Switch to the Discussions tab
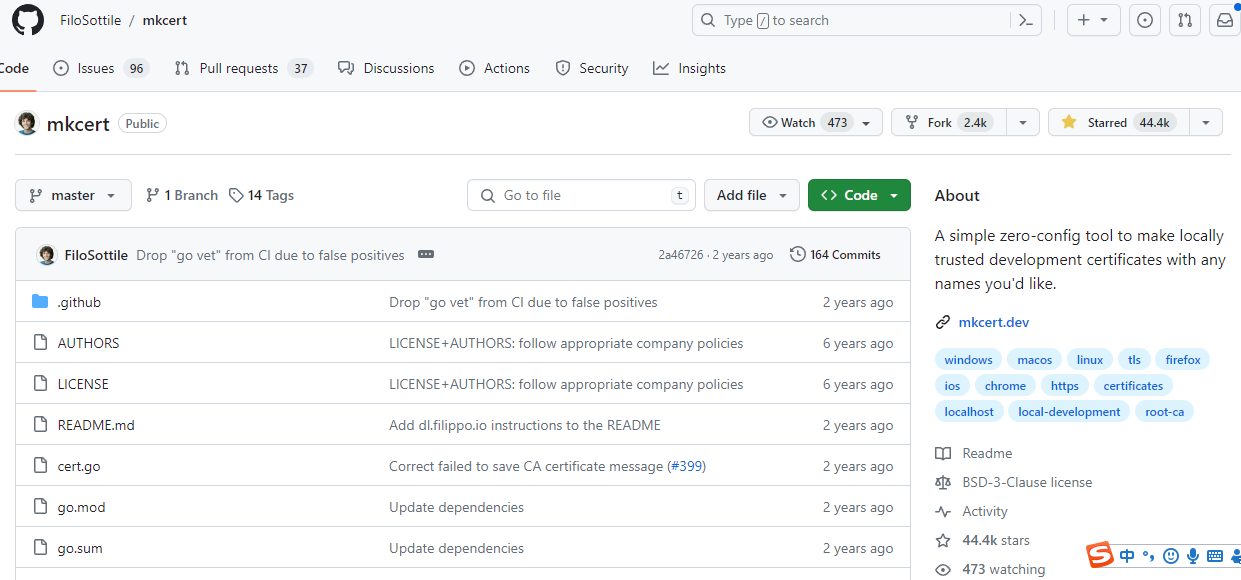 (386, 68)
